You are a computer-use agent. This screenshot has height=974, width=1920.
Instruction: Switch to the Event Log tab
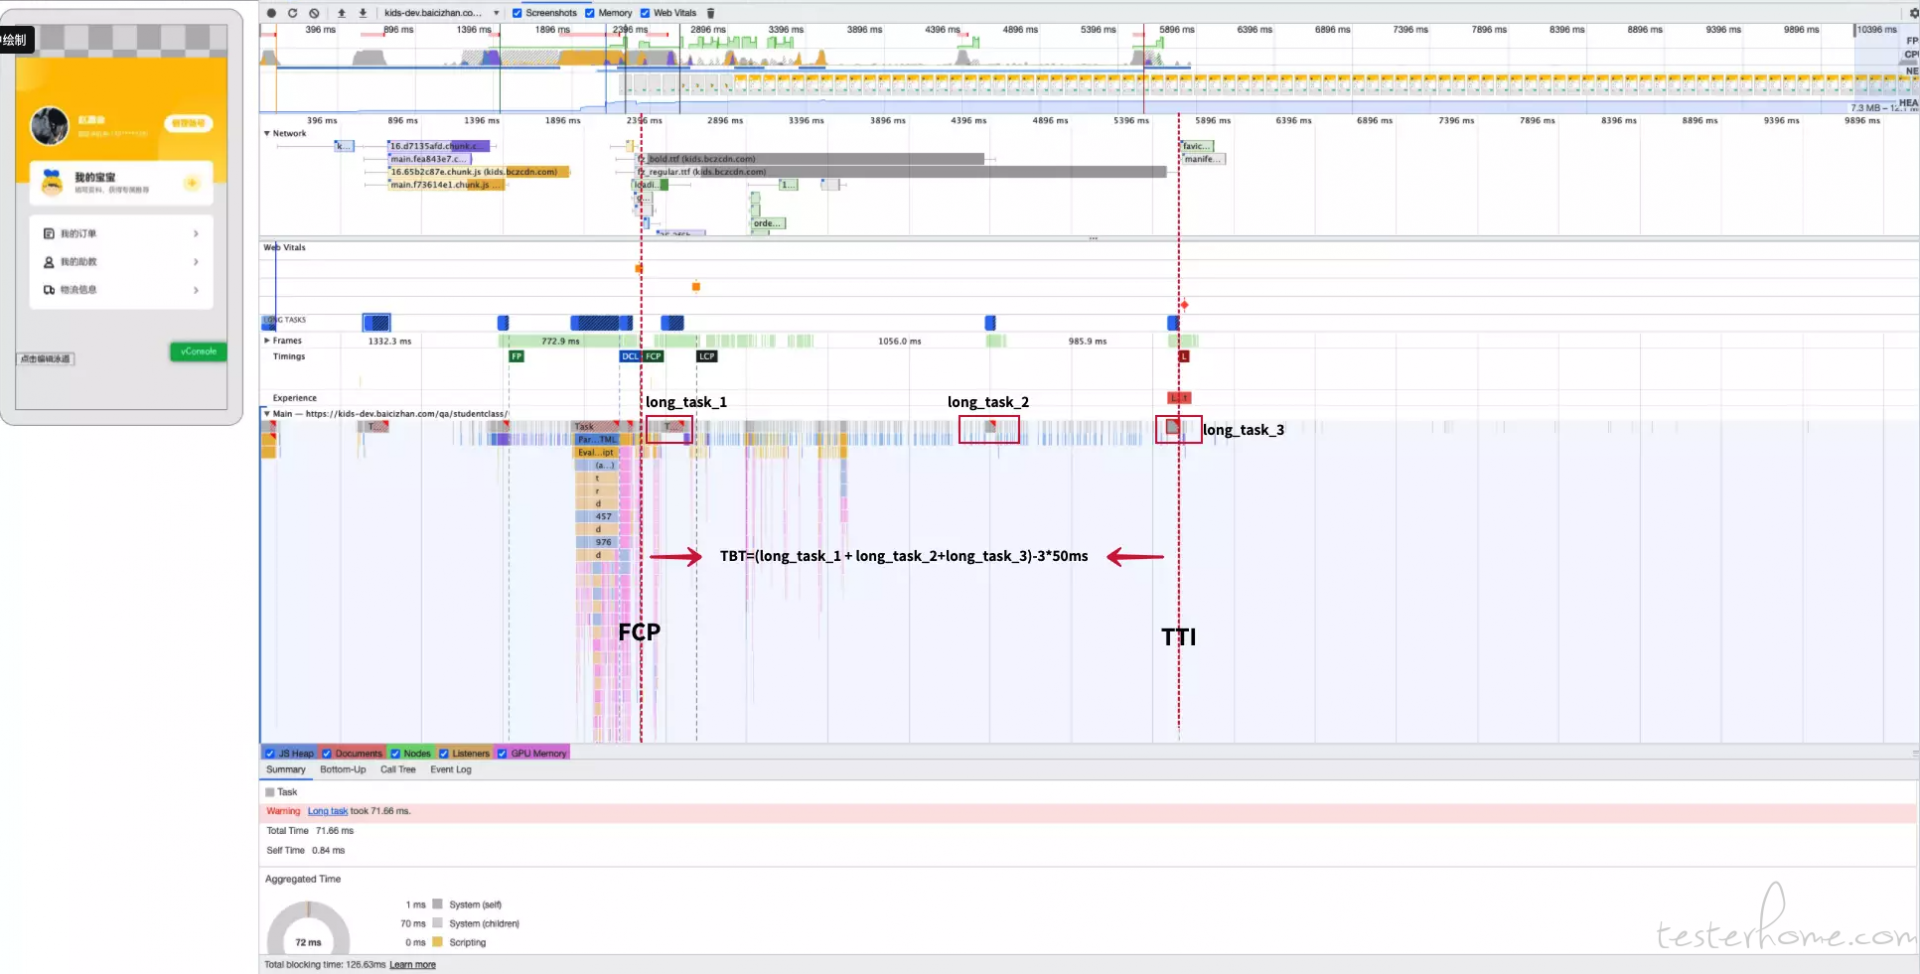pos(451,769)
